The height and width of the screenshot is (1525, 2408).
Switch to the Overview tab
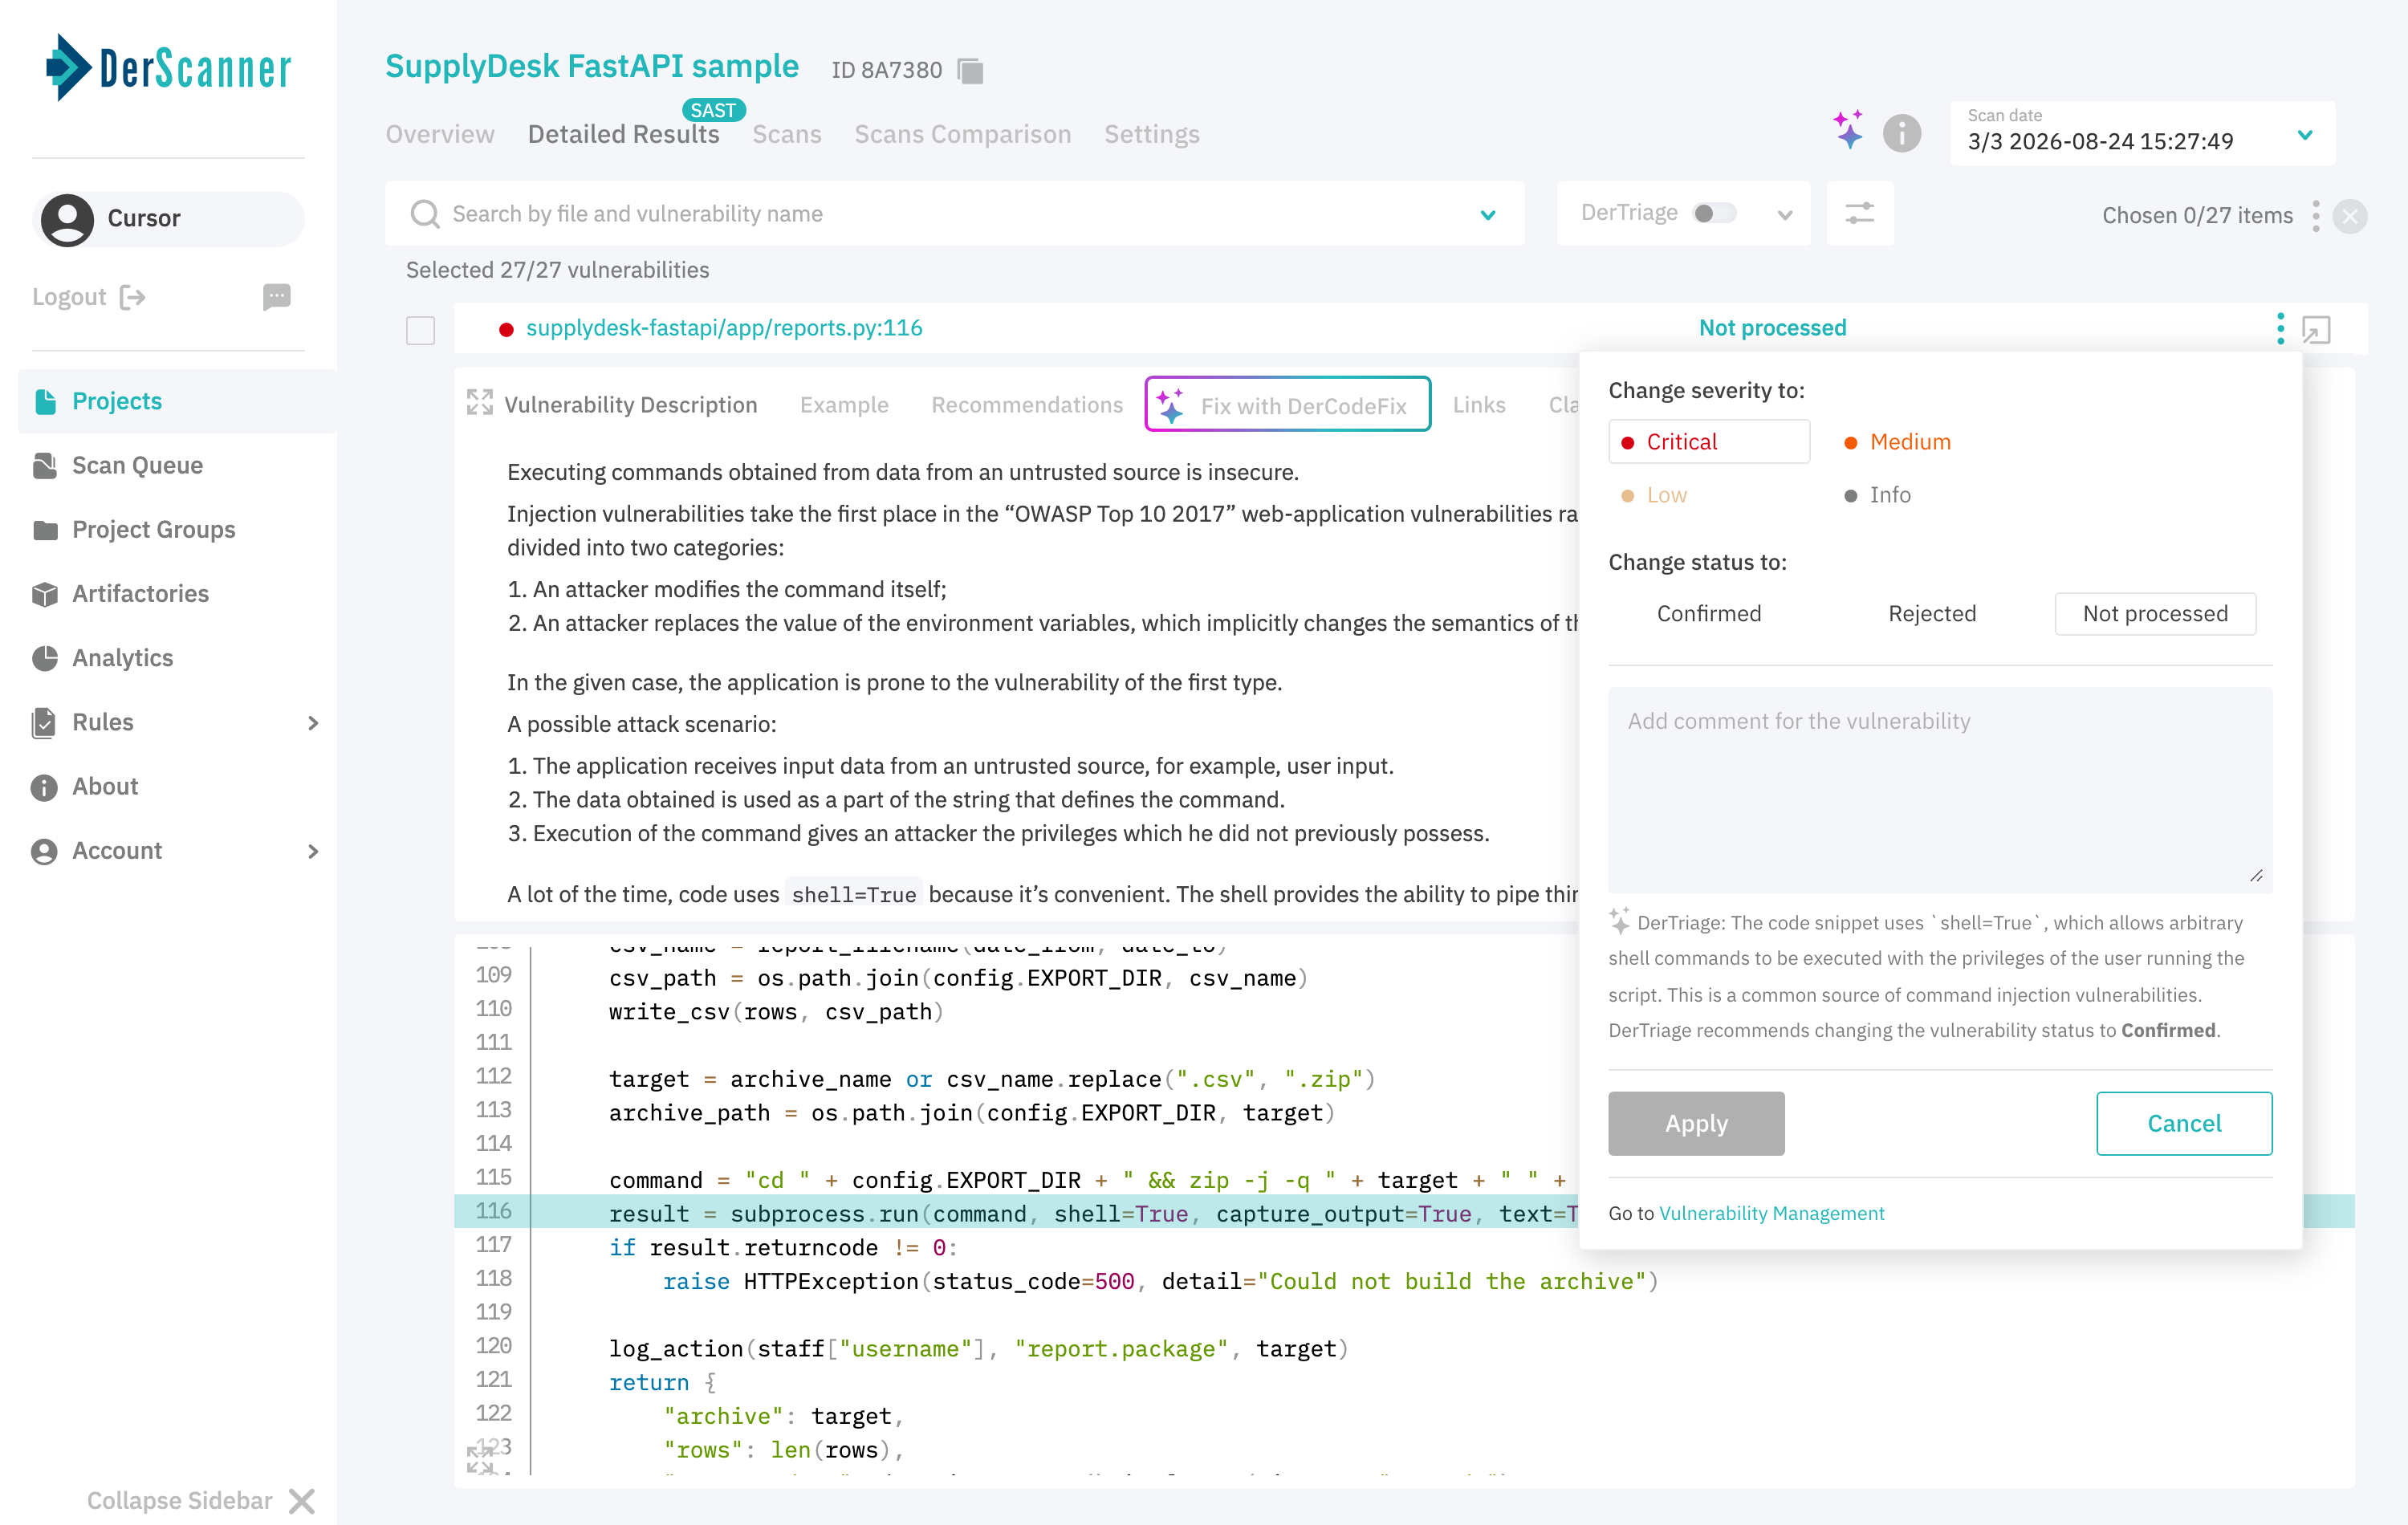tap(440, 134)
